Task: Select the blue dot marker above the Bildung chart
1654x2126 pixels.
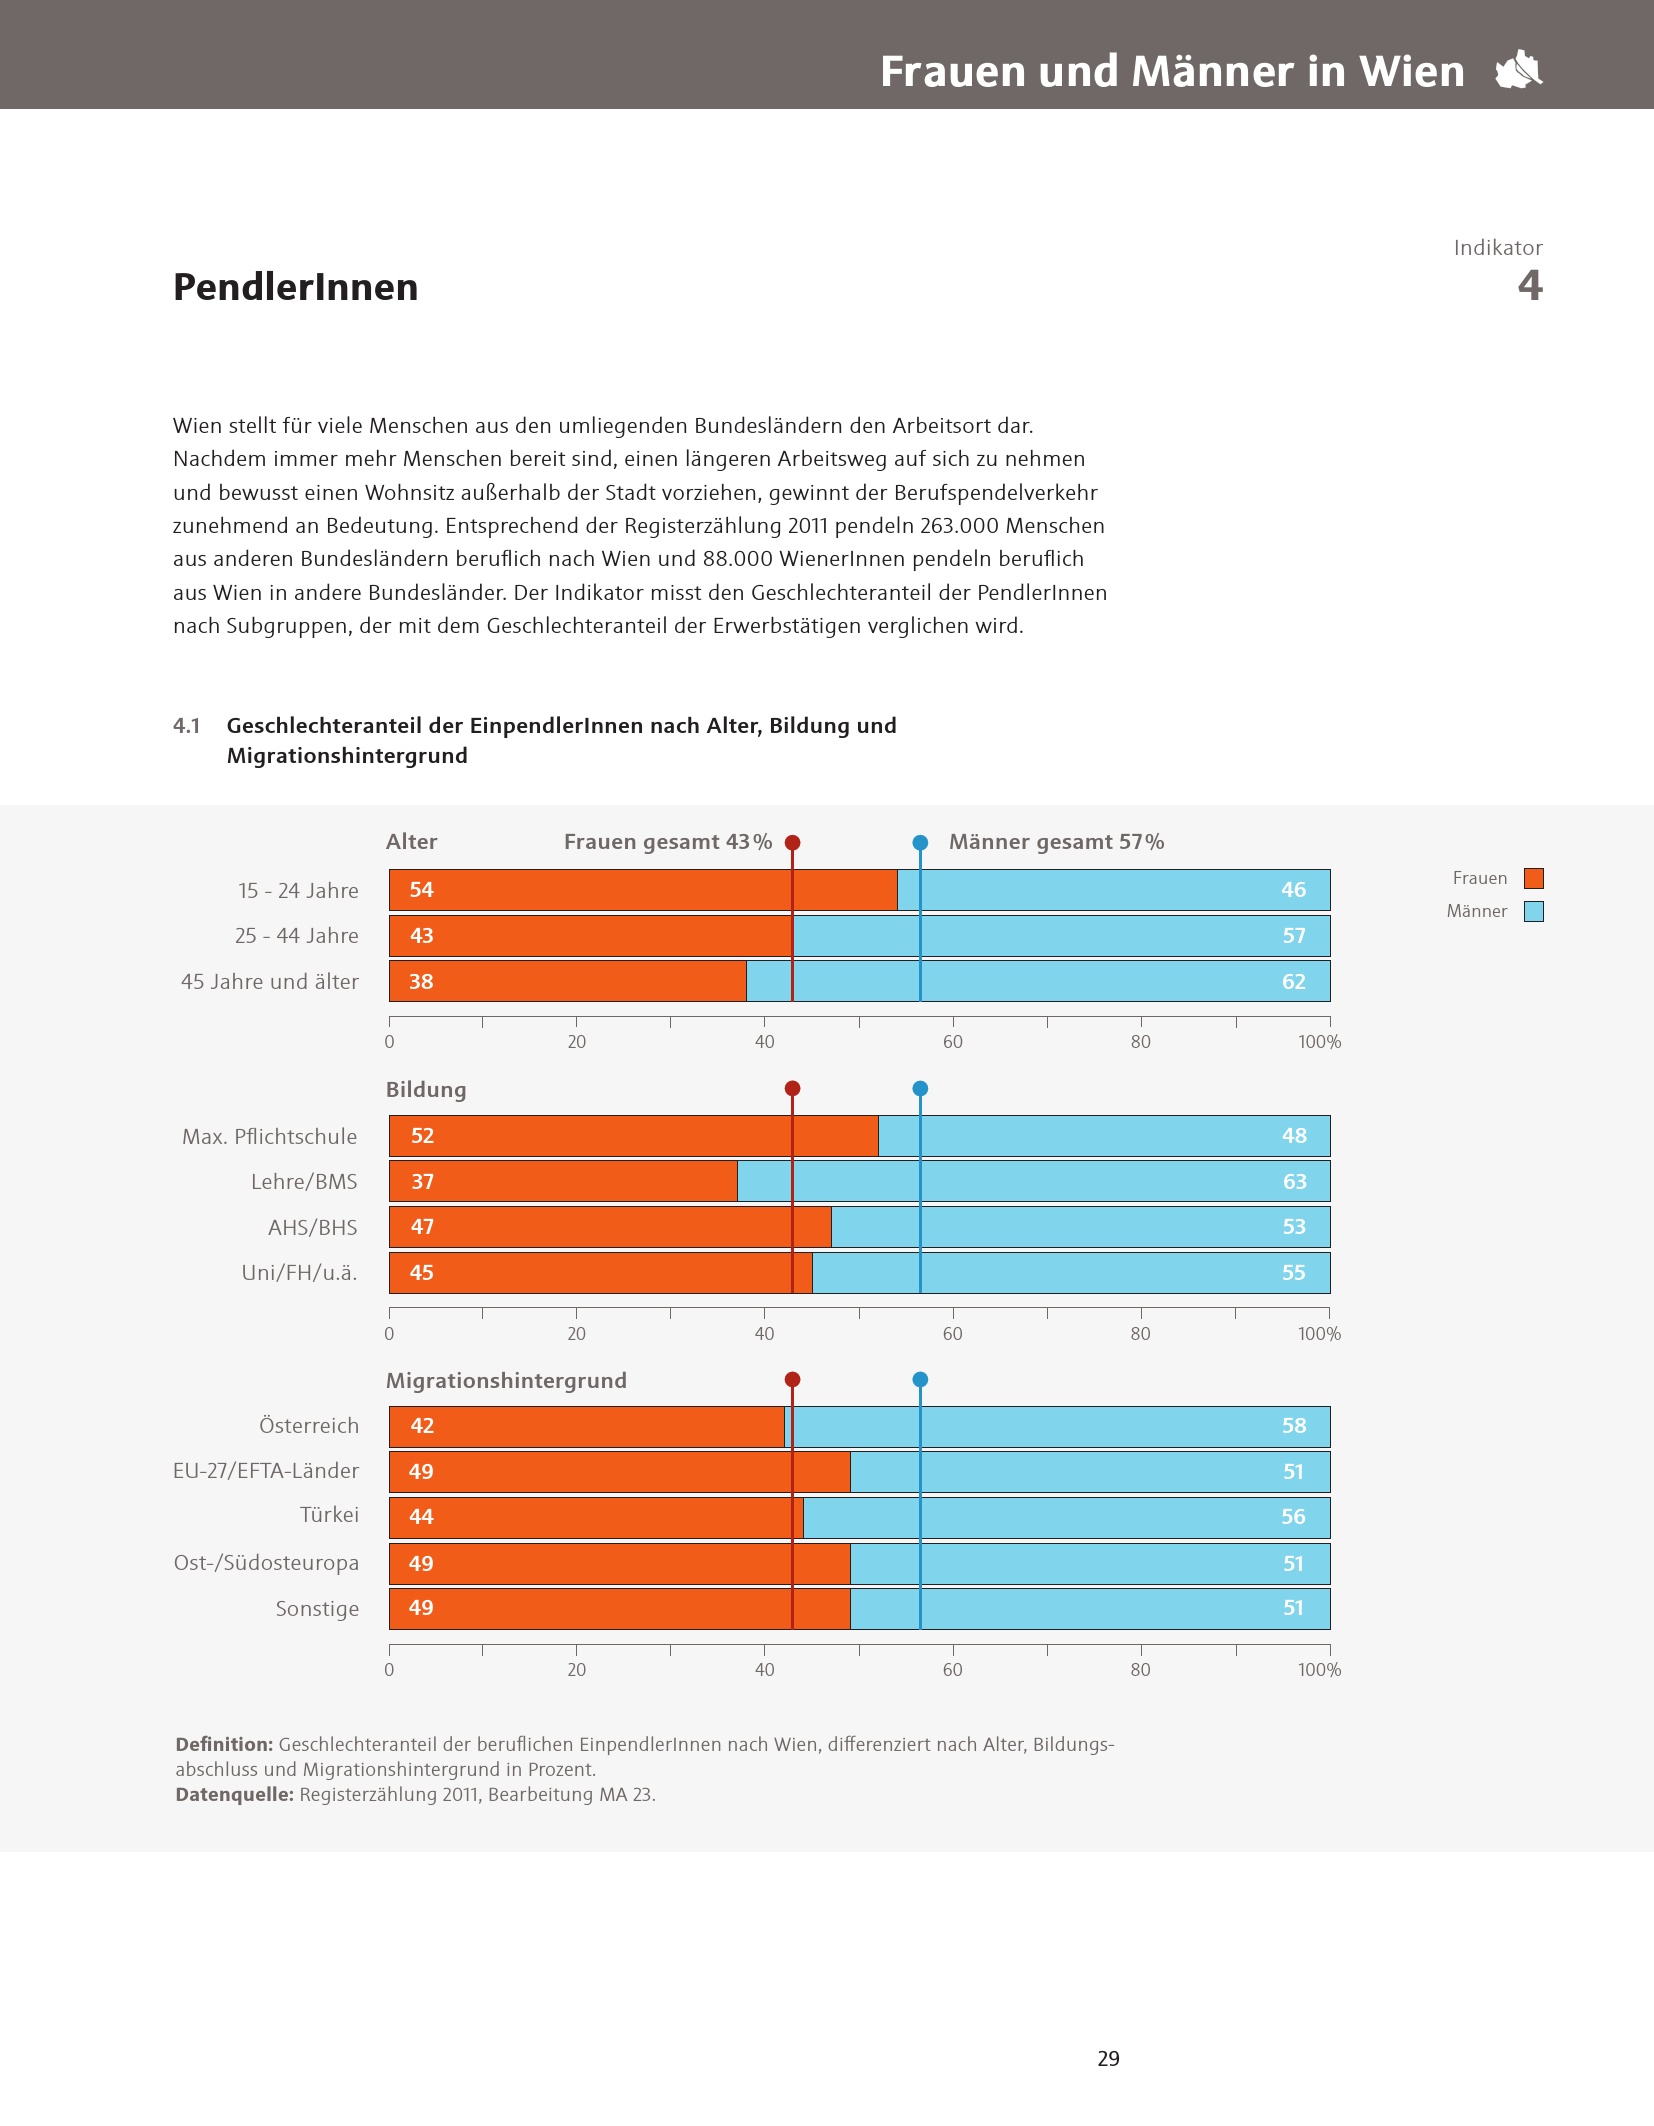Action: 920,1088
